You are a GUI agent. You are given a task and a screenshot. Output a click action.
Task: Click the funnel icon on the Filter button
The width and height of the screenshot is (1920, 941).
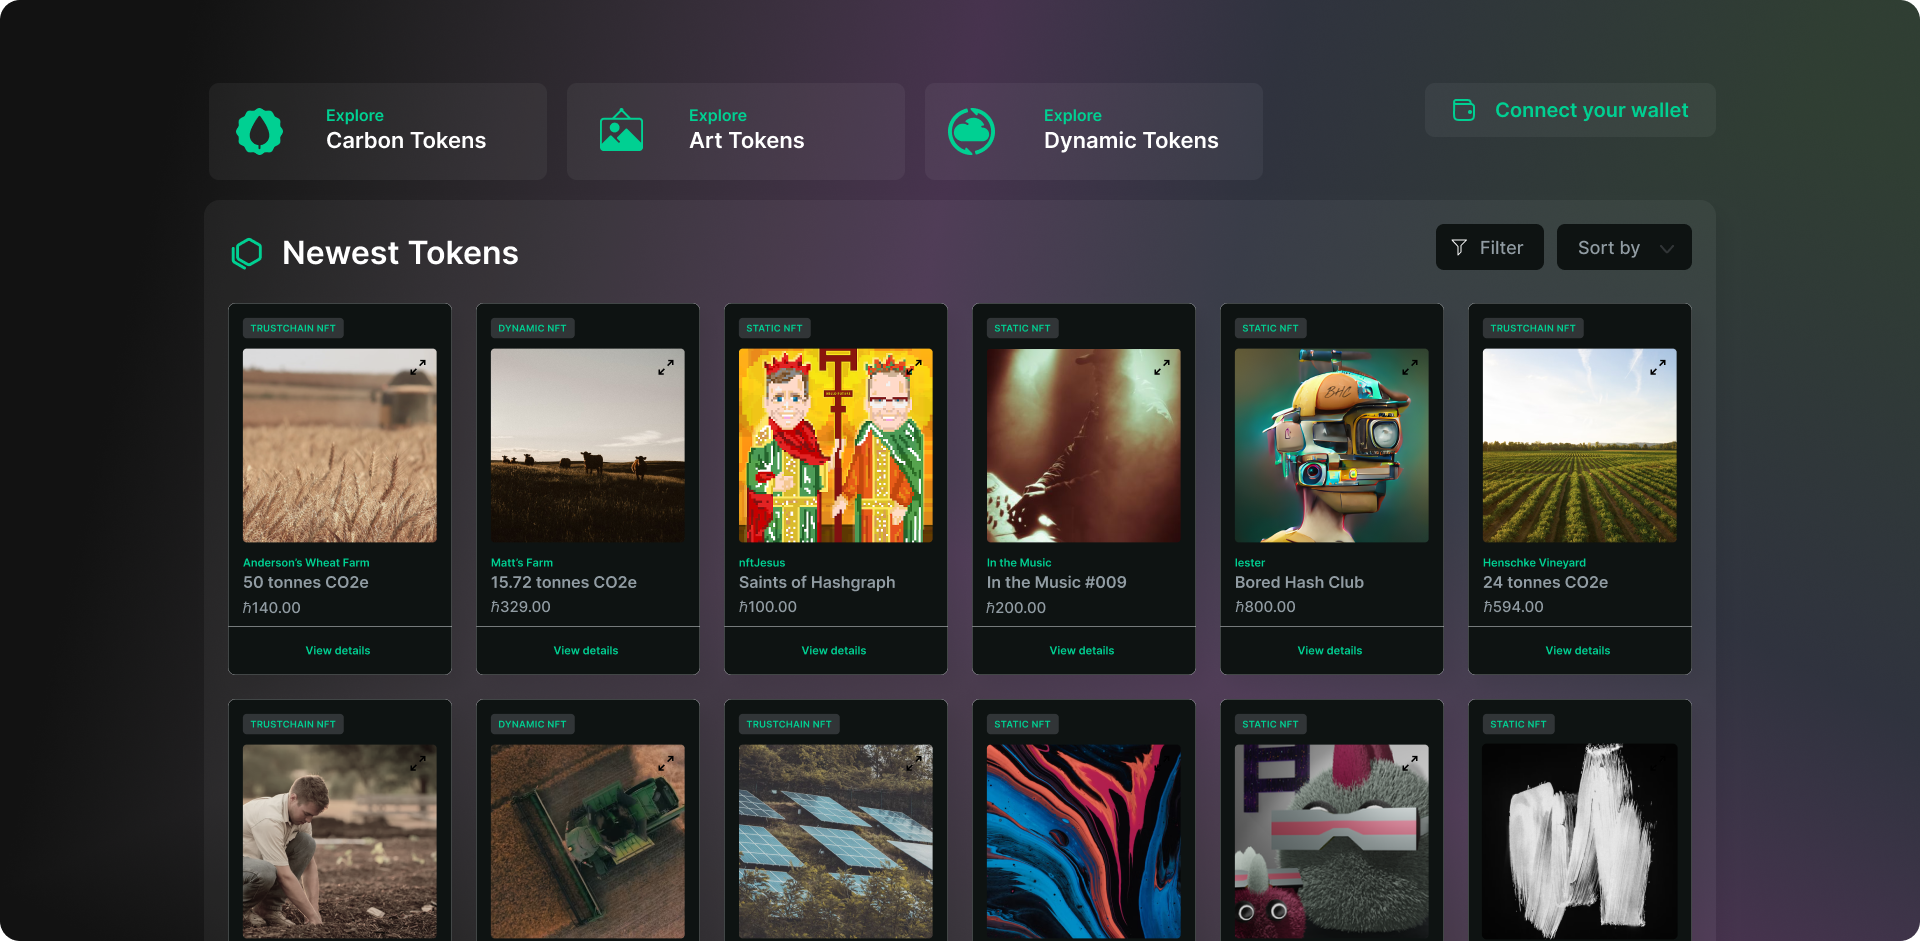coord(1459,247)
